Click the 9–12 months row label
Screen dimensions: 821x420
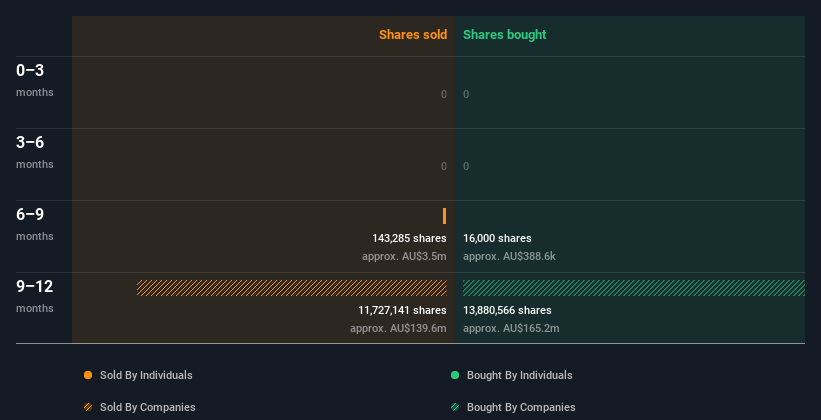click(35, 296)
